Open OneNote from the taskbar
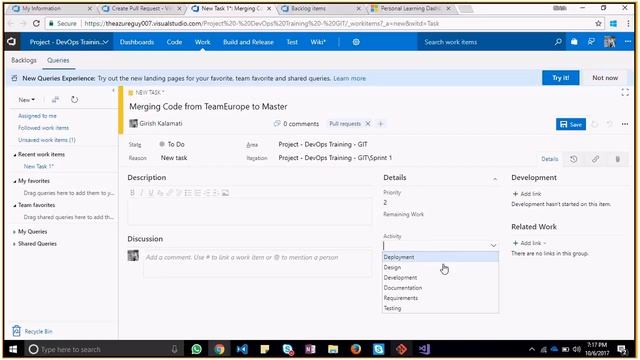Image resolution: width=640 pixels, height=360 pixels. 310,349
